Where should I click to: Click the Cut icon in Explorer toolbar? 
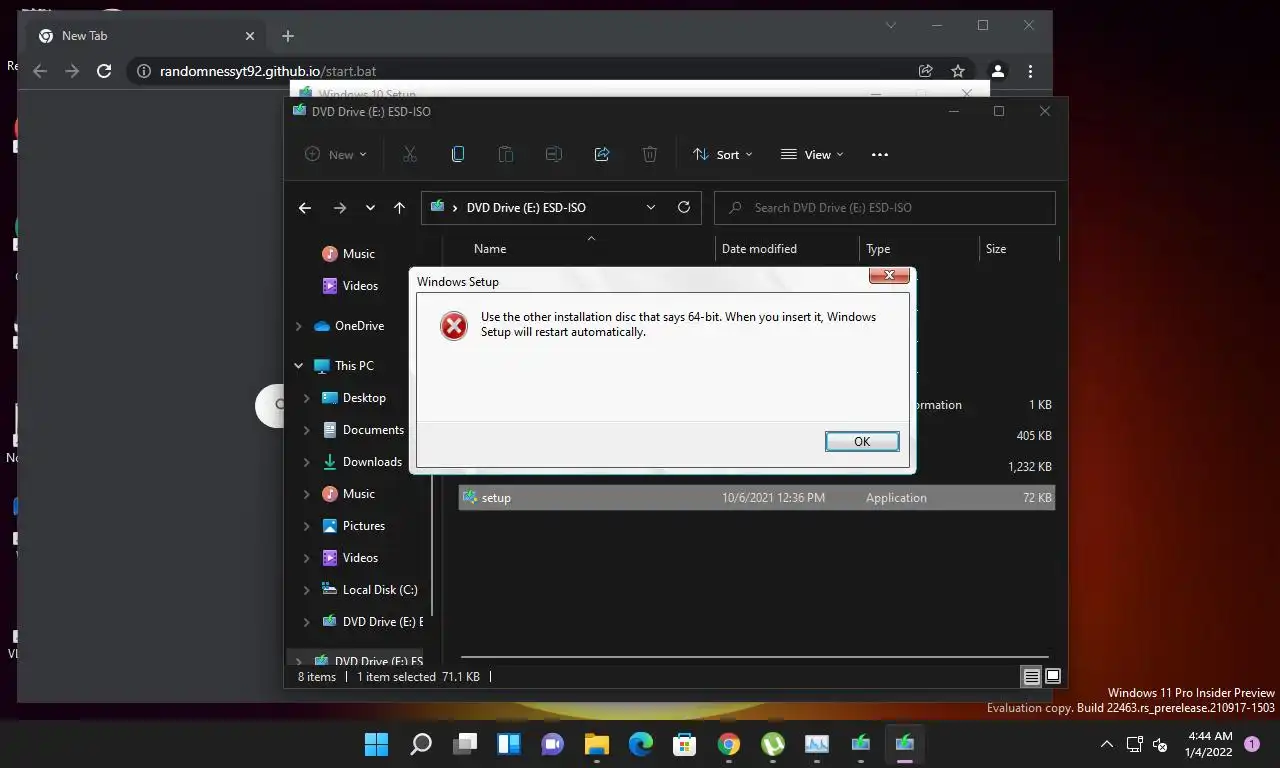pos(409,154)
